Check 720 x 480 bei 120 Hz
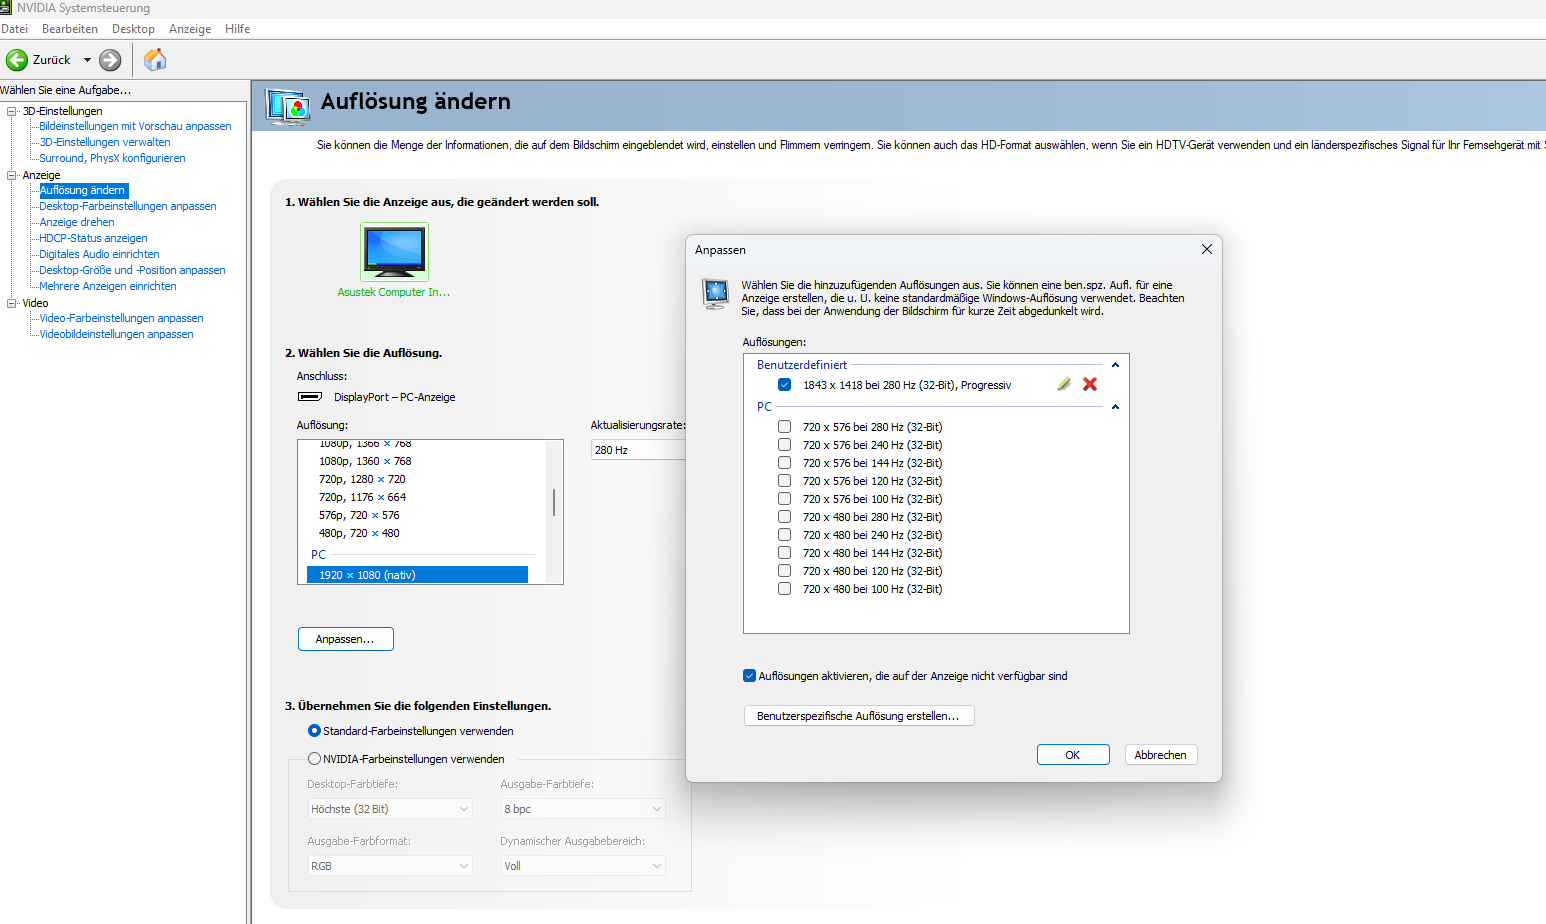Viewport: 1546px width, 924px height. [x=784, y=571]
